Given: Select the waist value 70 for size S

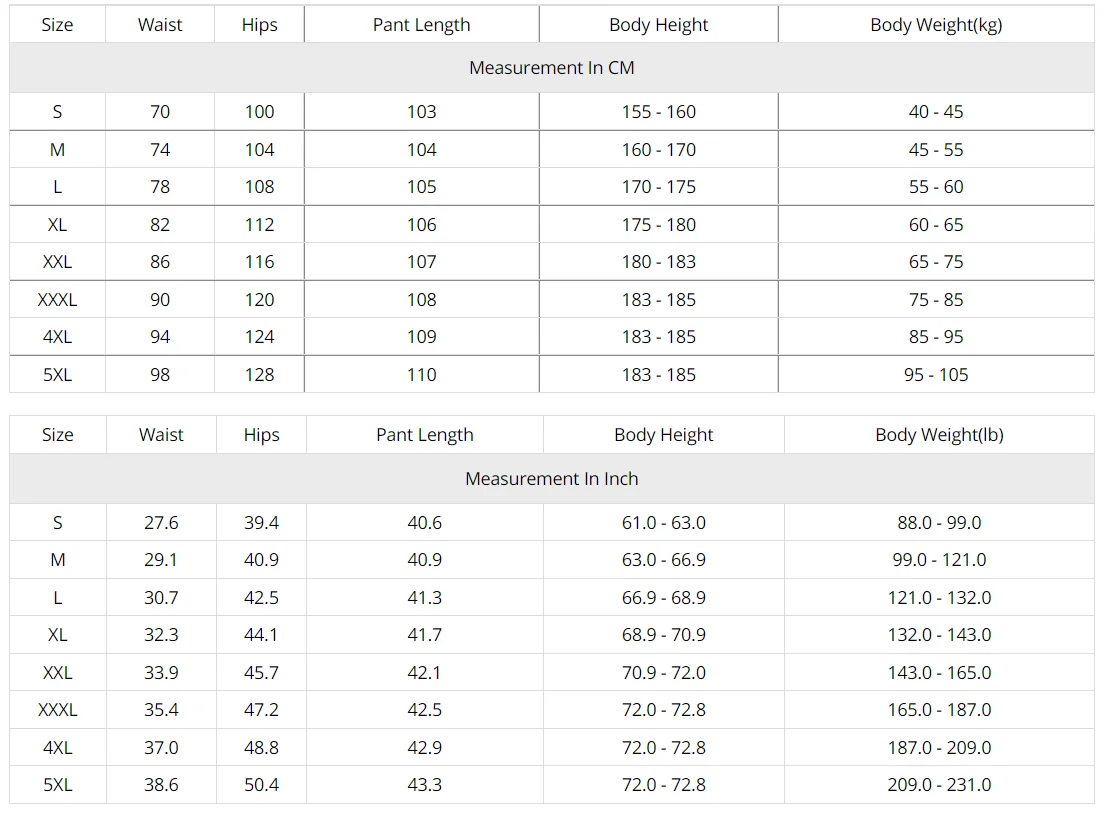Looking at the screenshot, I should (160, 111).
